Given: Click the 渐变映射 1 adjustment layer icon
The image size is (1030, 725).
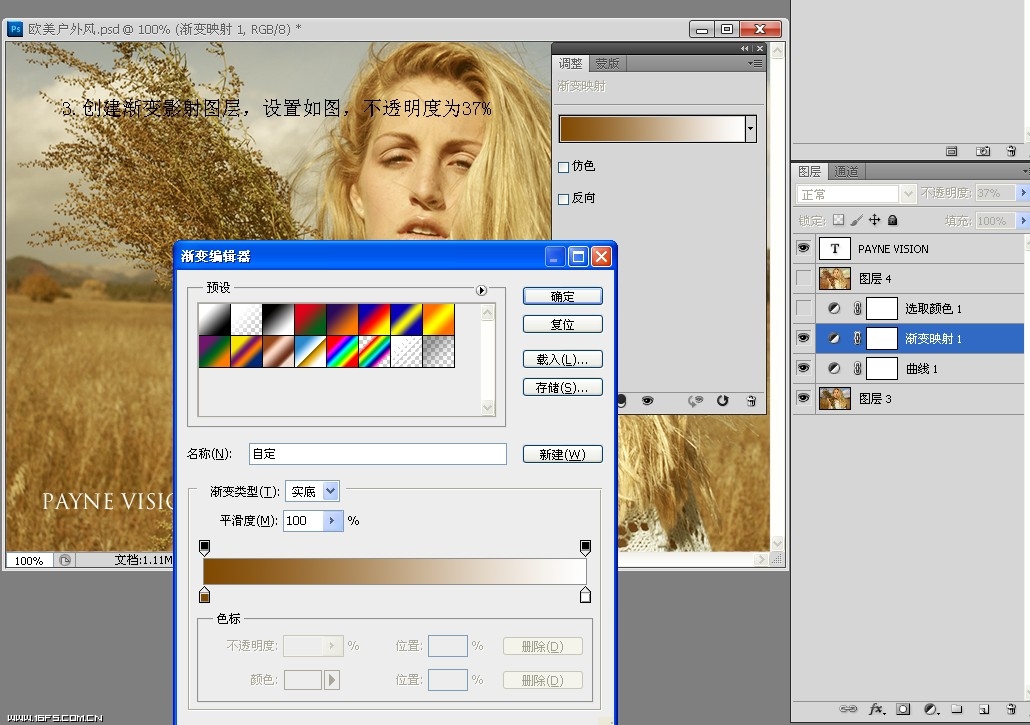Looking at the screenshot, I should pyautogui.click(x=834, y=339).
